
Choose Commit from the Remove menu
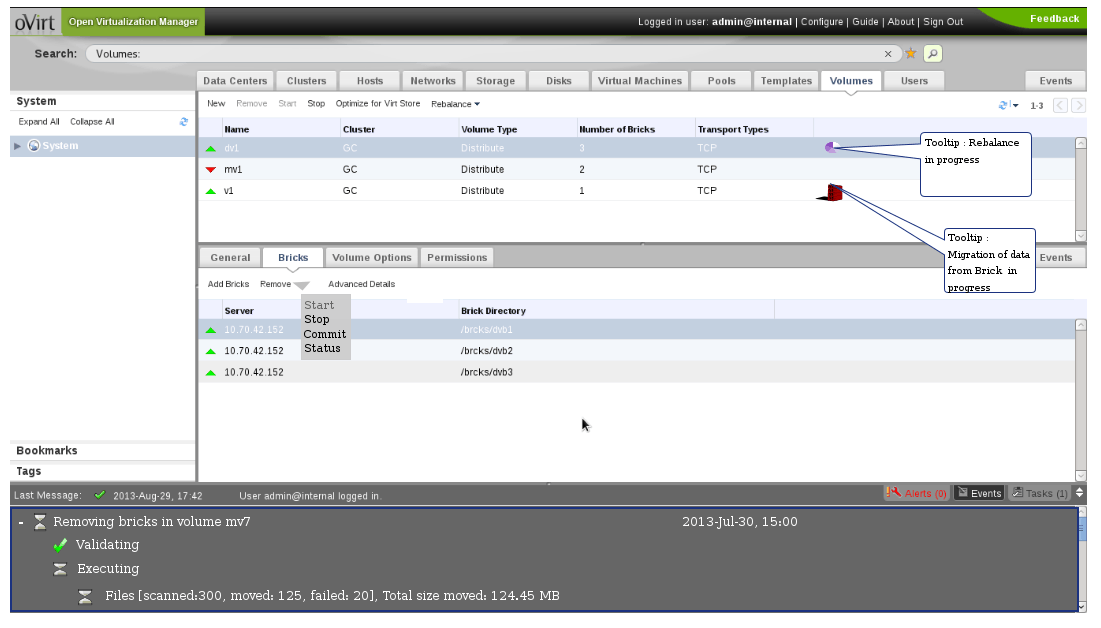click(325, 334)
